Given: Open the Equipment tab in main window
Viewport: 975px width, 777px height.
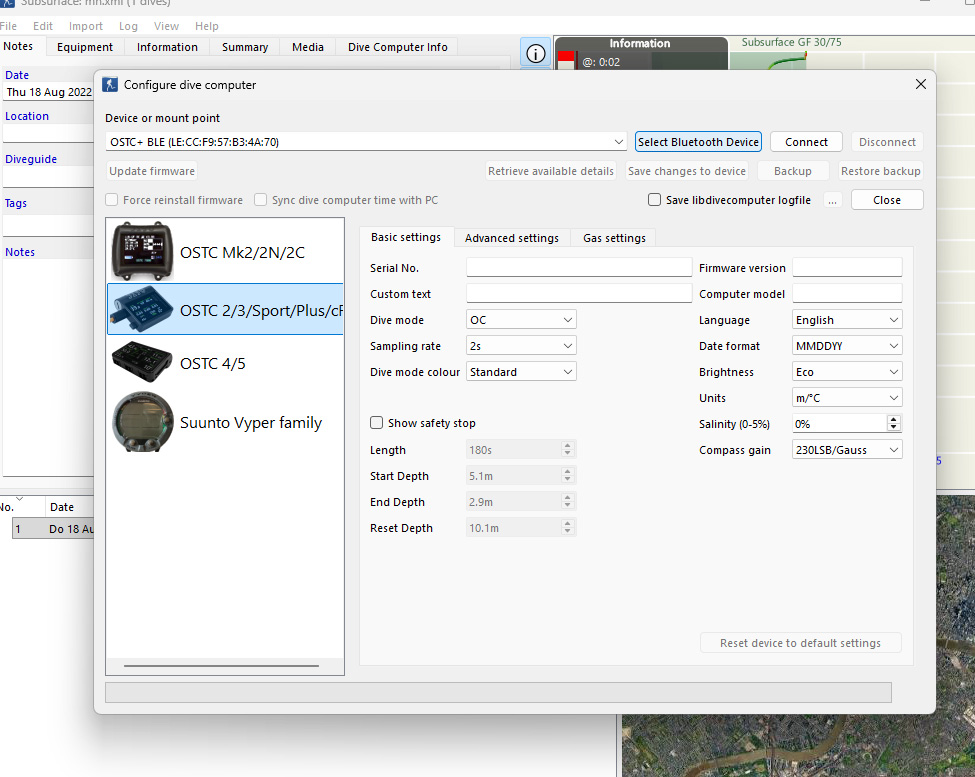Looking at the screenshot, I should click(85, 47).
